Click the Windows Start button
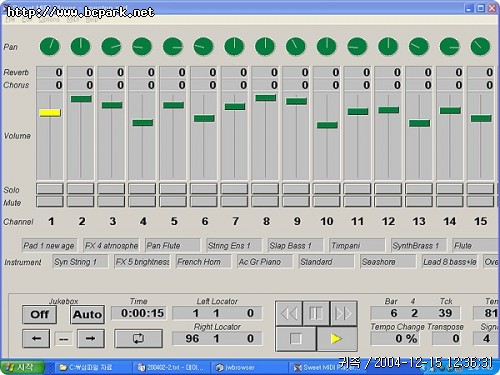The height and width of the screenshot is (375, 500). click(22, 367)
